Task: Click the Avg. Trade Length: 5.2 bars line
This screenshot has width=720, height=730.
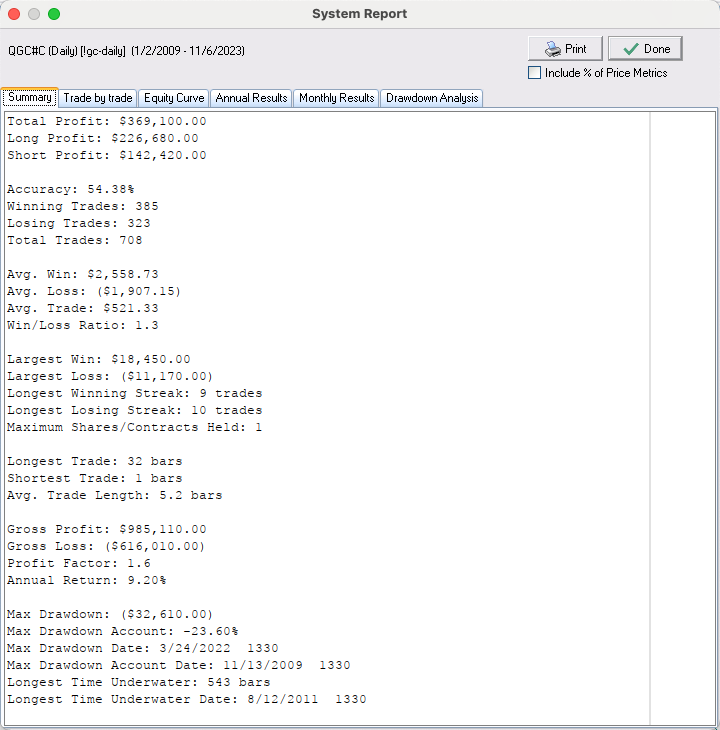Action: click(x=114, y=495)
